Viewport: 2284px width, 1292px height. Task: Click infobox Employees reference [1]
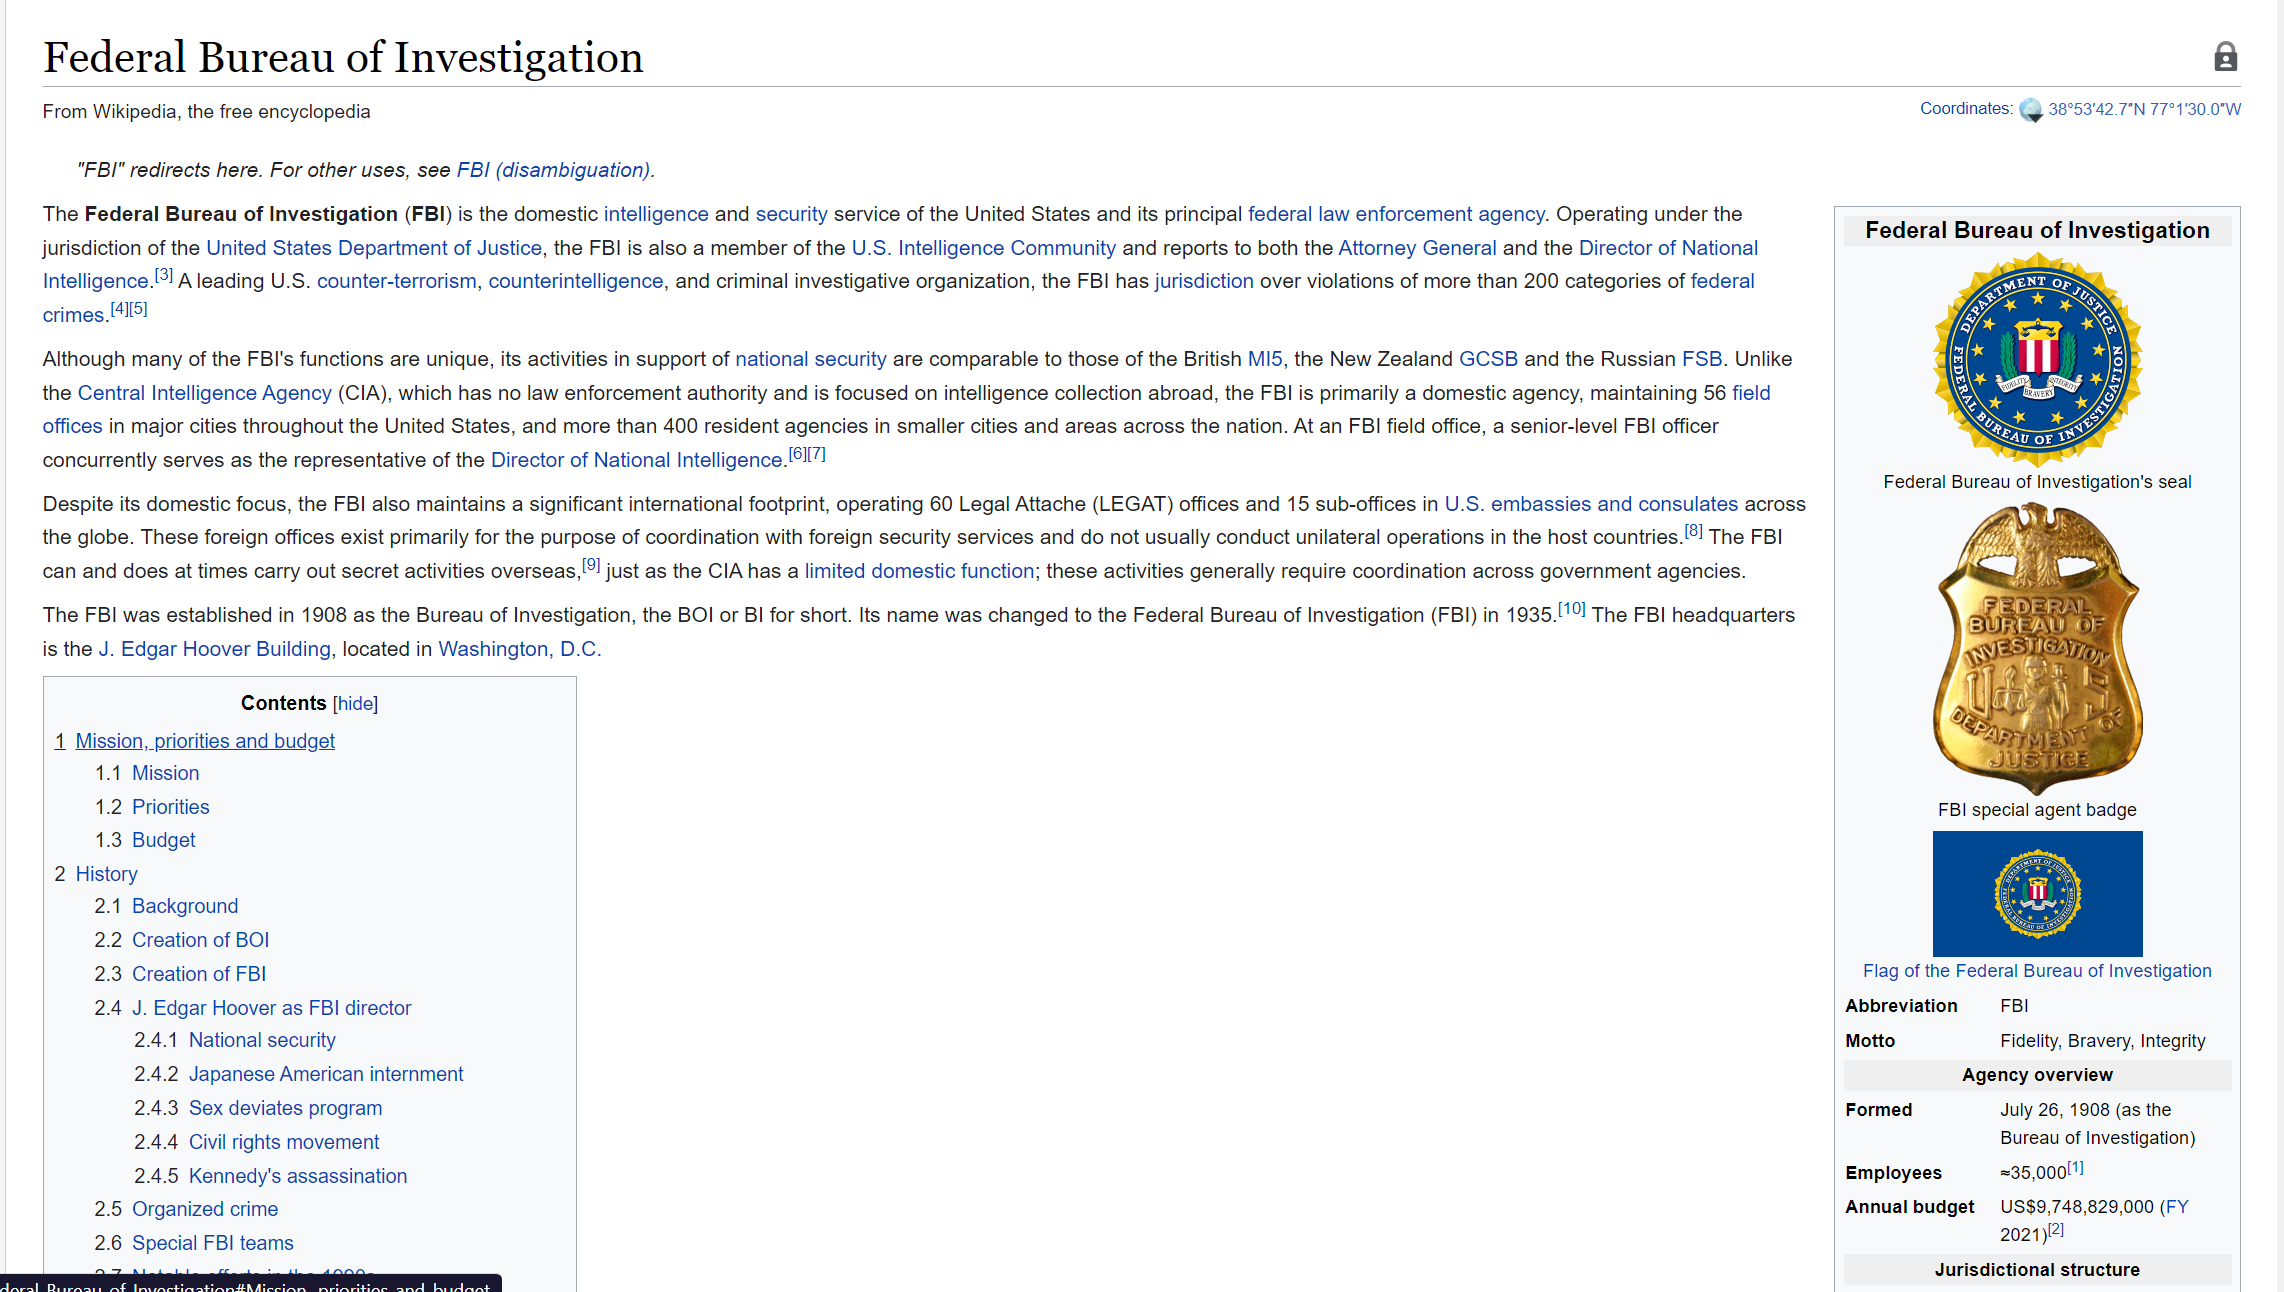click(x=2075, y=1167)
